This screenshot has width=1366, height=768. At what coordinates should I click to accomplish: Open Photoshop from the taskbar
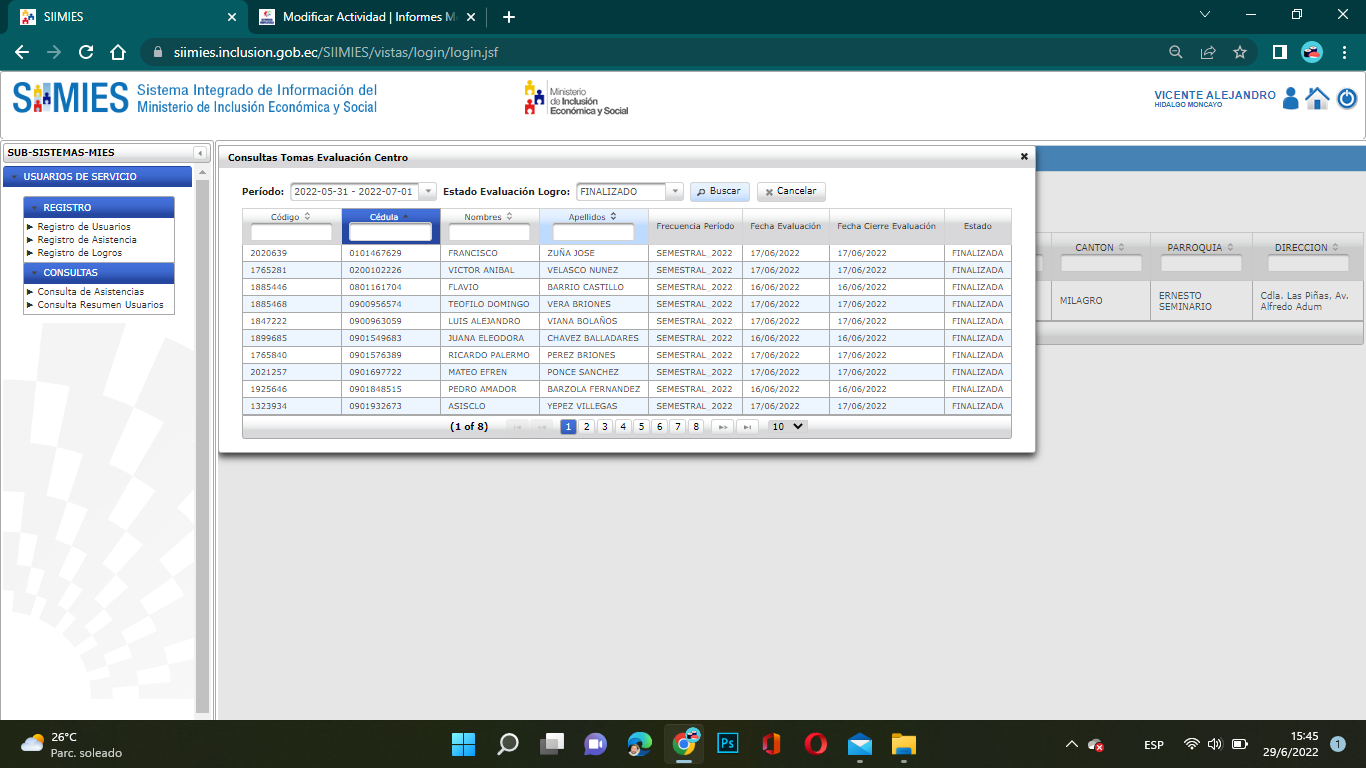[x=728, y=744]
